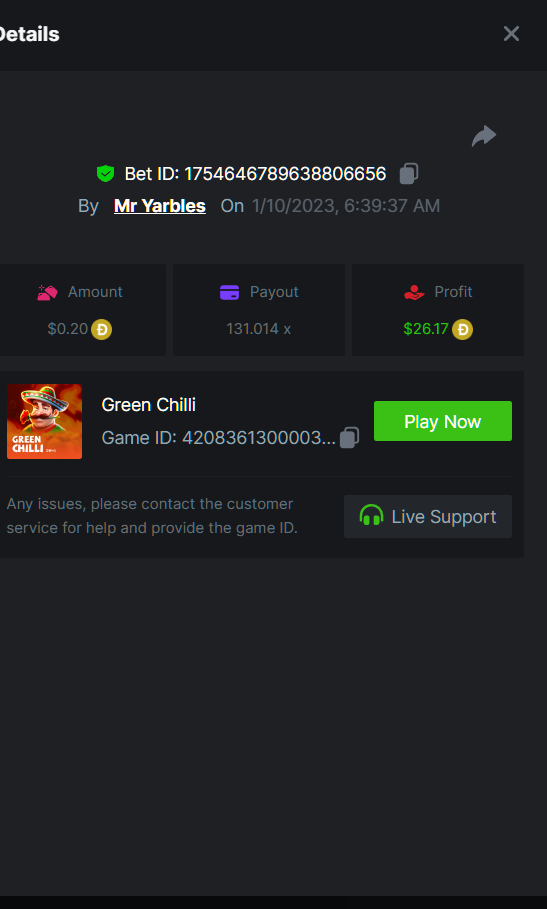Click the $26.17 profit amount
Screen dimensions: 547x909
pyautogui.click(x=426, y=329)
